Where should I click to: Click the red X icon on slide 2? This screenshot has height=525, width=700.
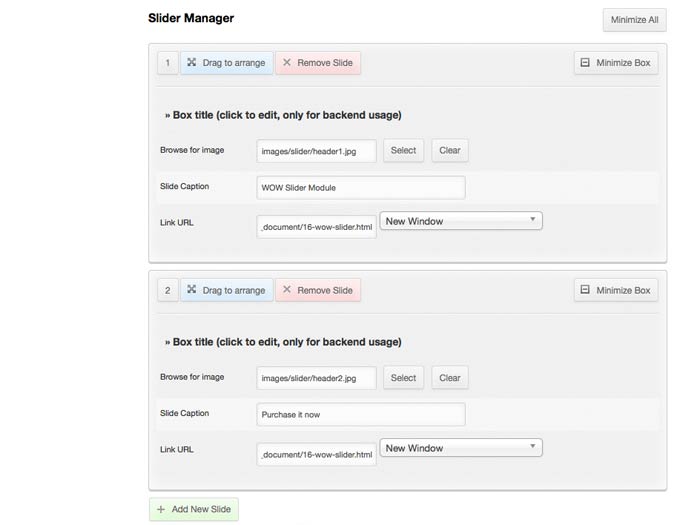(x=287, y=290)
